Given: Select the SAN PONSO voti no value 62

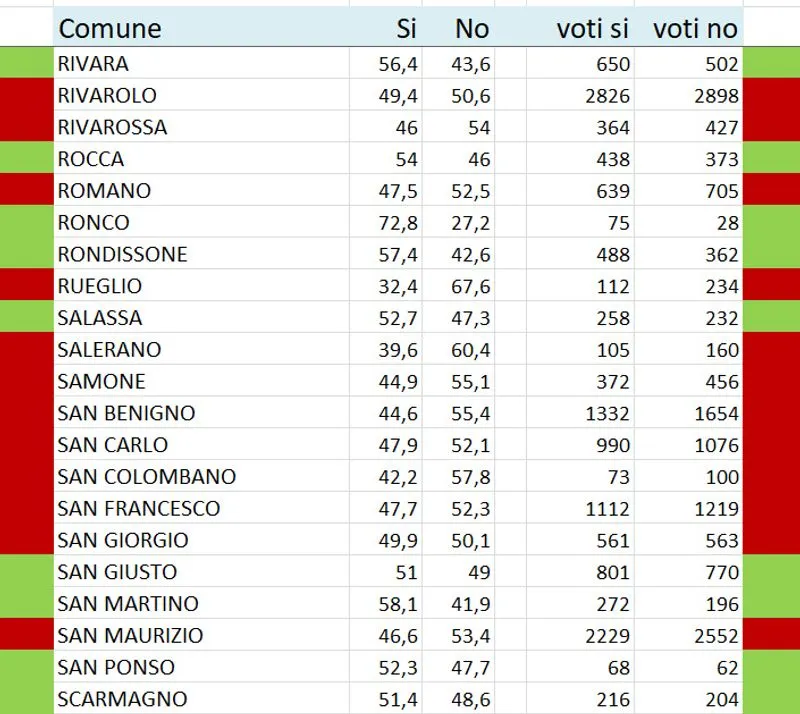Looking at the screenshot, I should pos(690,667).
